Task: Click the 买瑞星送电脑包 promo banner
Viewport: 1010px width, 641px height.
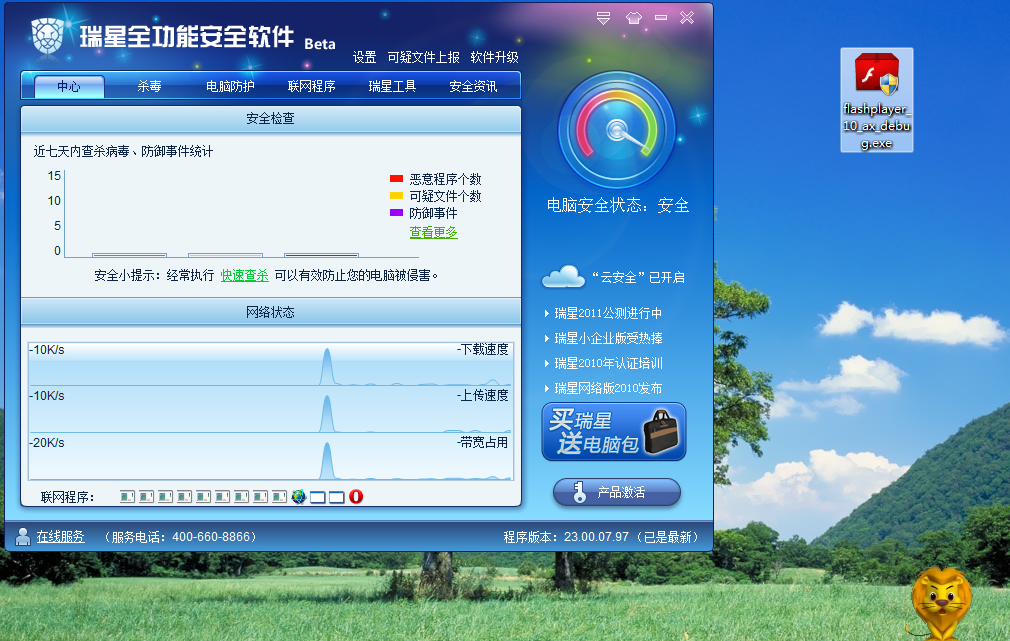Action: click(614, 432)
